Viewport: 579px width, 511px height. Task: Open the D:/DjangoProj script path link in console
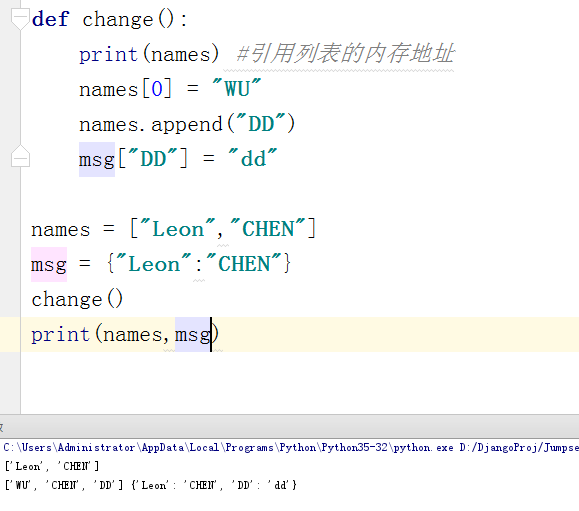click(x=519, y=447)
